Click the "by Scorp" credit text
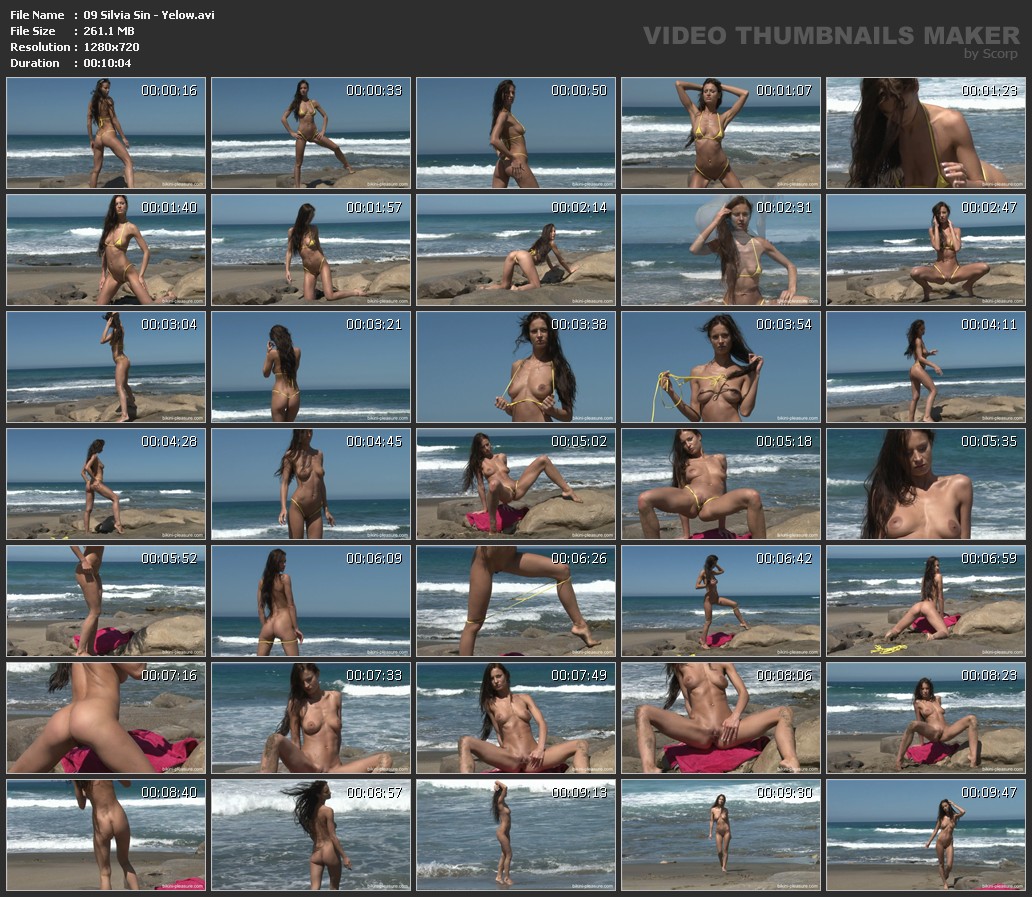Screen dimensions: 1032x897 [x=990, y=54]
